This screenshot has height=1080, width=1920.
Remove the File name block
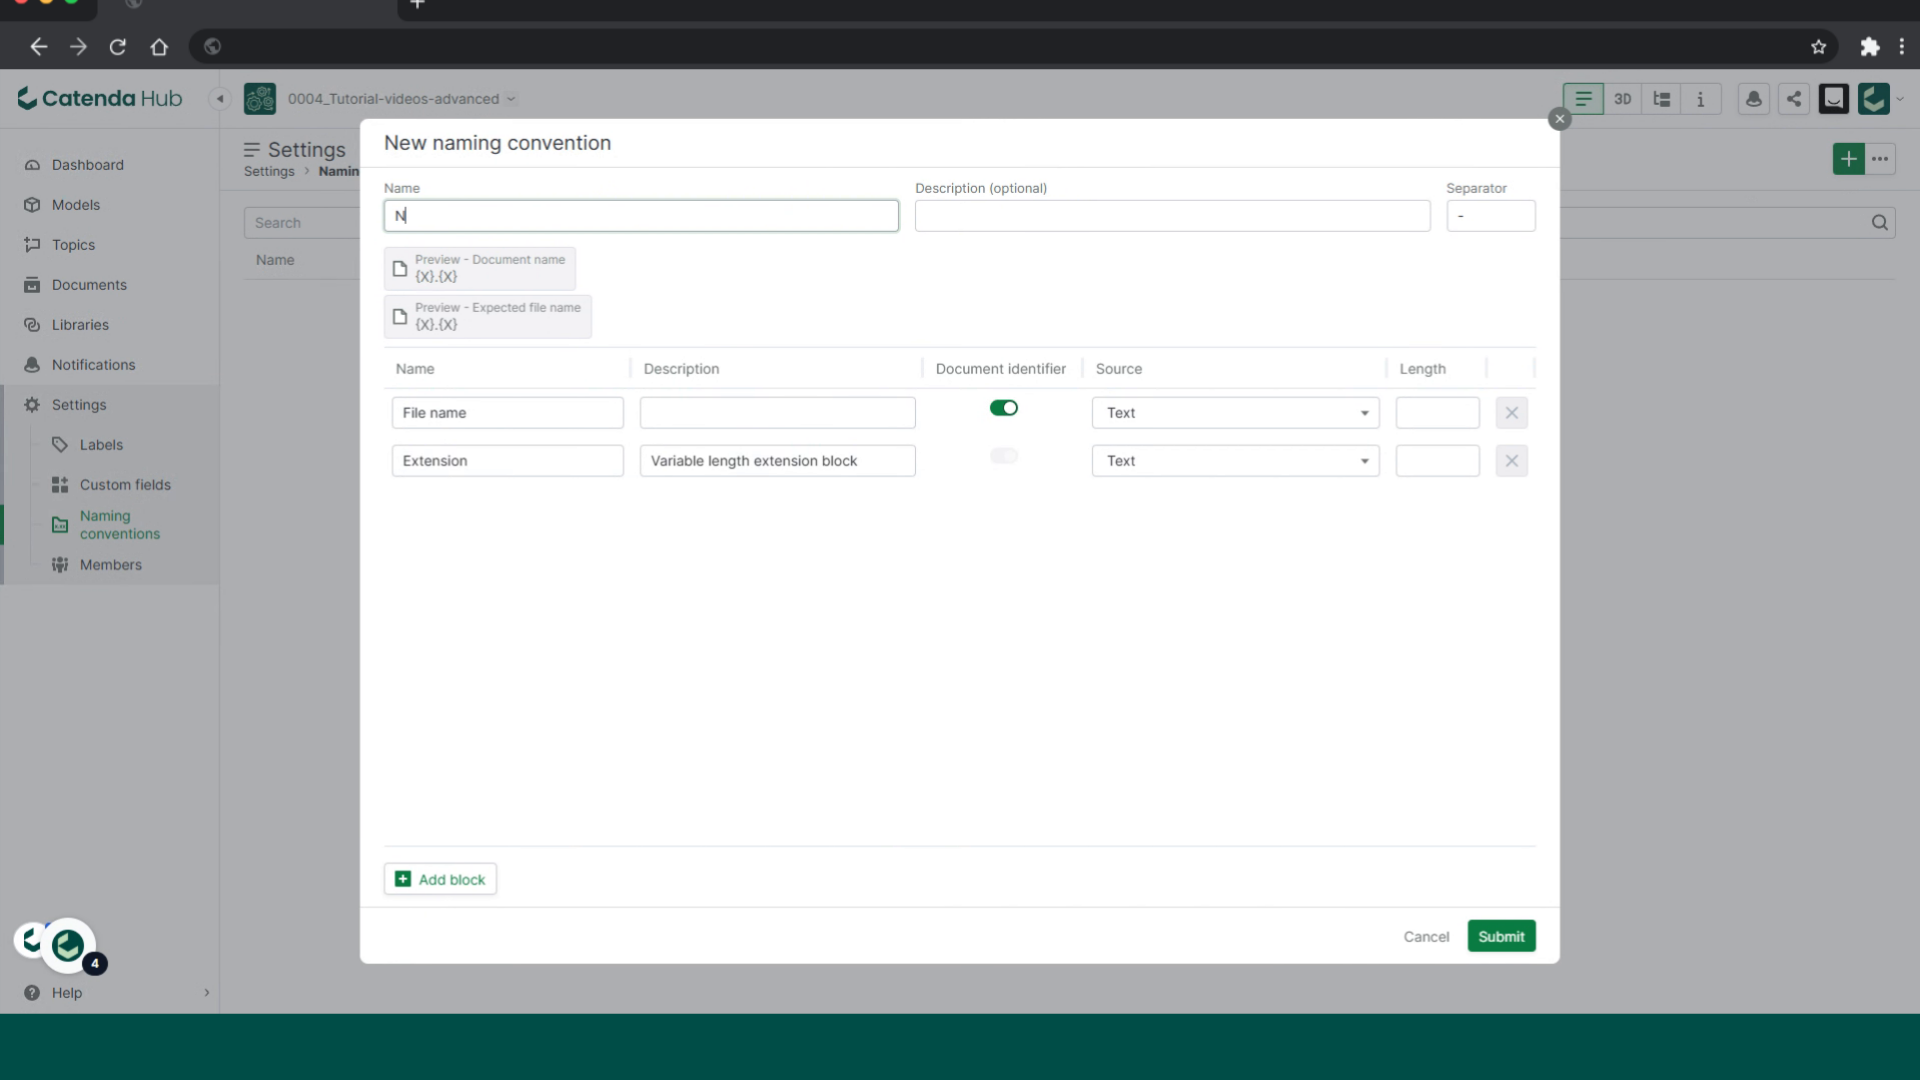click(1511, 413)
